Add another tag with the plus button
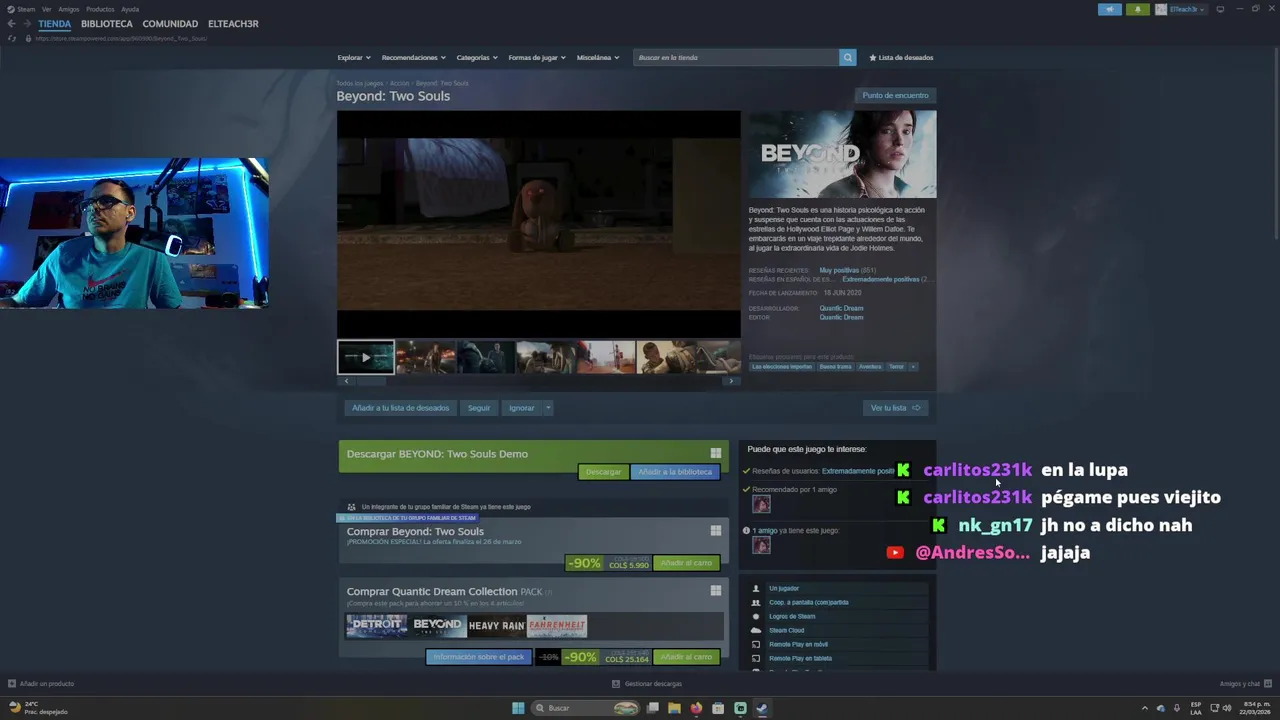 click(x=913, y=367)
